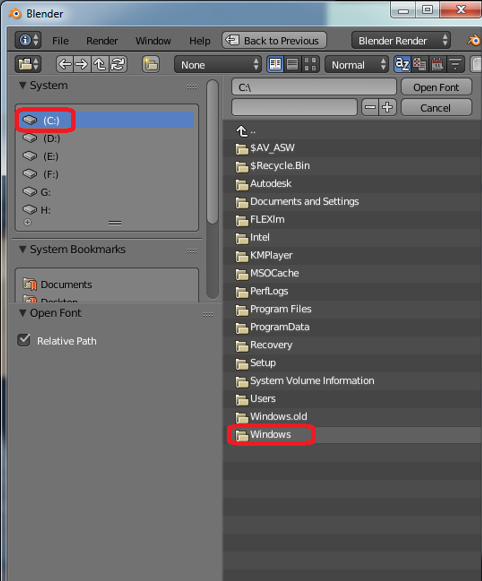Decrement the file name number
Image resolution: width=482 pixels, height=581 pixels.
click(x=370, y=107)
